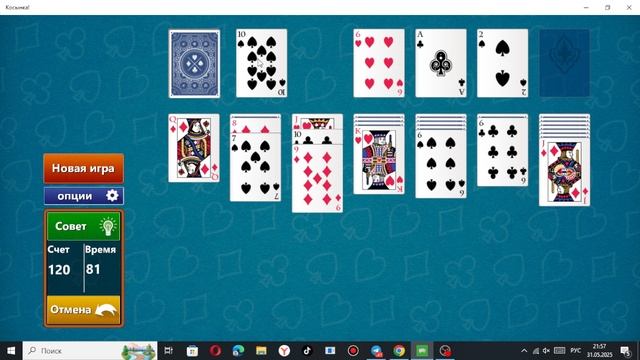
Task: Select the 7 of spades tableau card
Action: point(256,167)
